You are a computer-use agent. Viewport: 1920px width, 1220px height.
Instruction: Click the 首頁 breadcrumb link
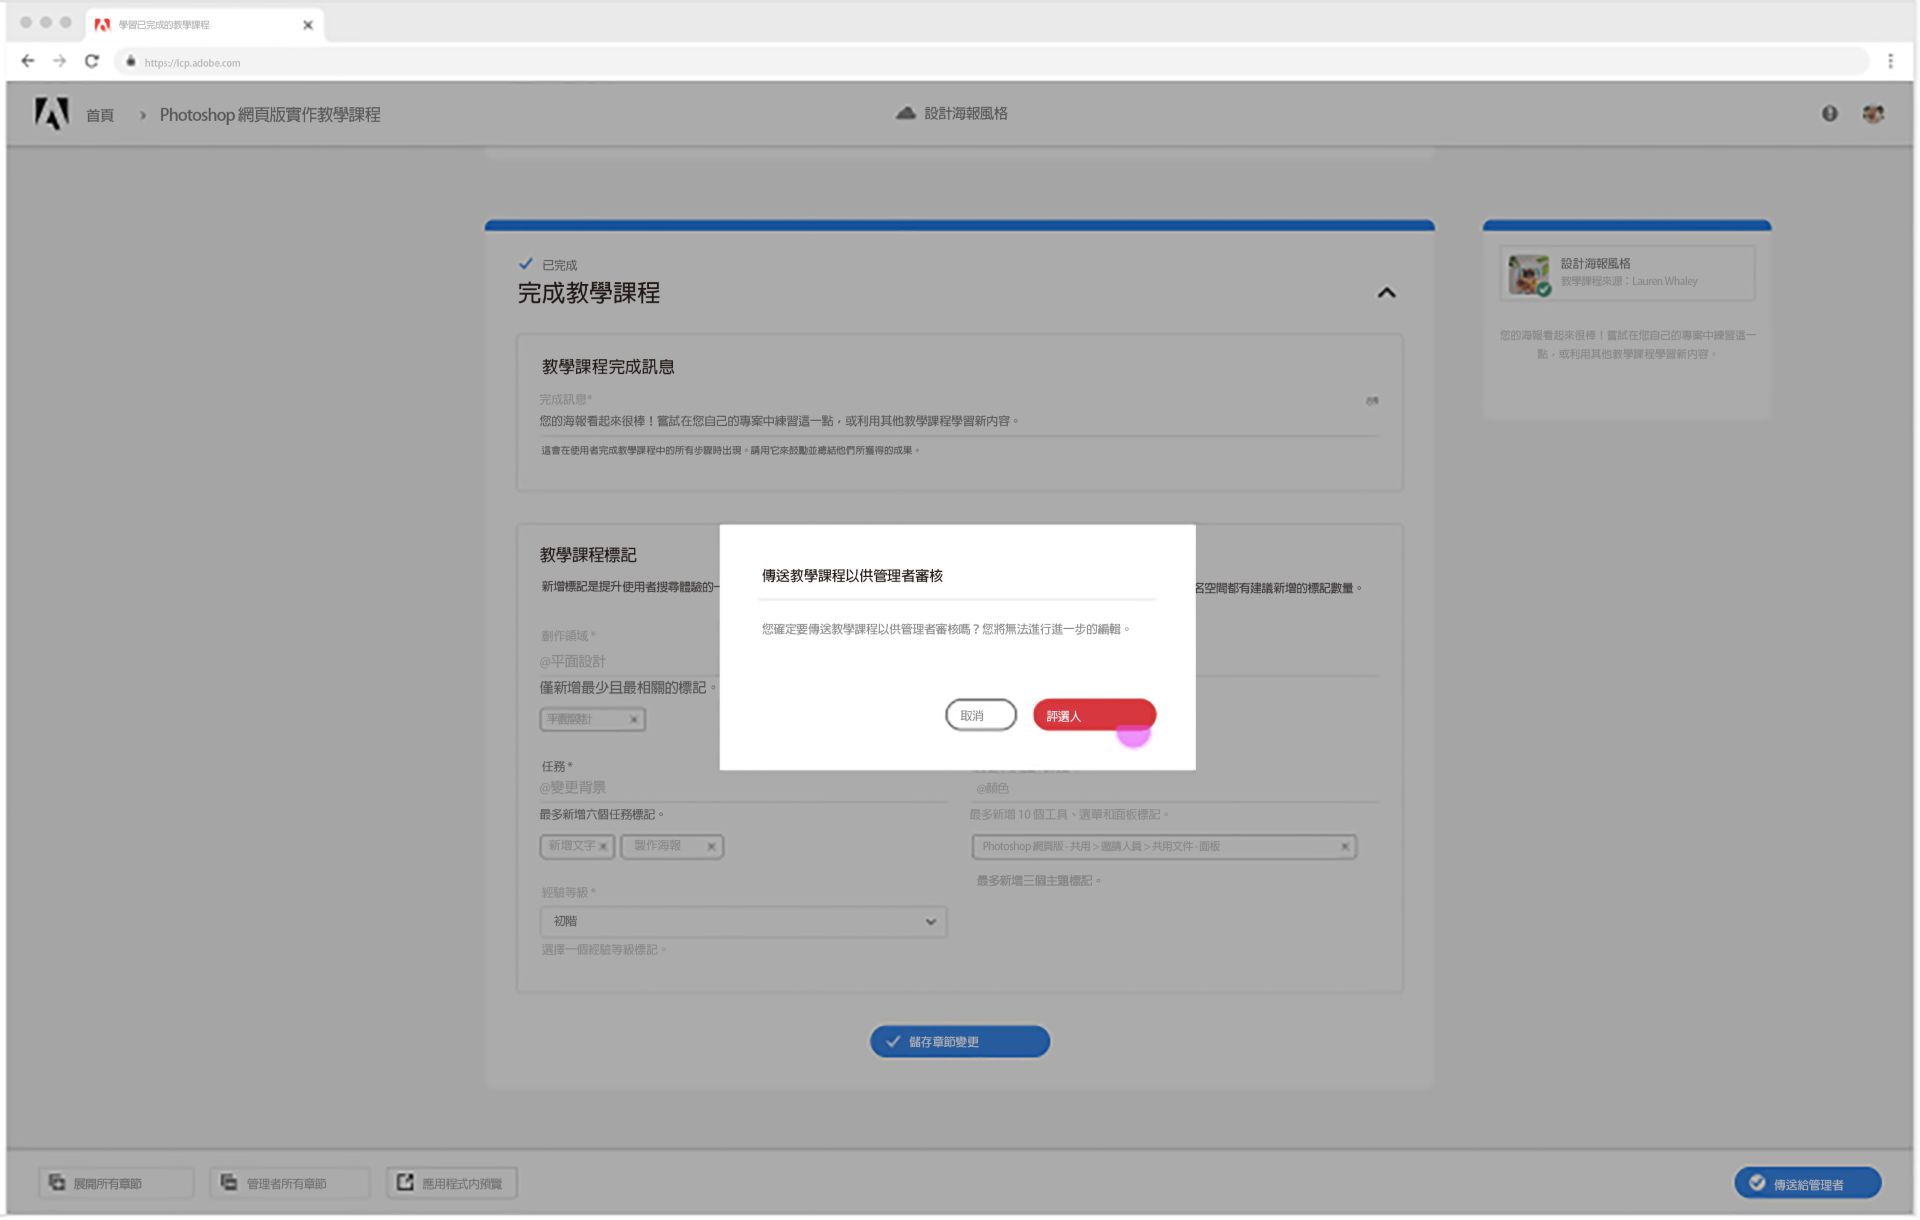pyautogui.click(x=99, y=116)
